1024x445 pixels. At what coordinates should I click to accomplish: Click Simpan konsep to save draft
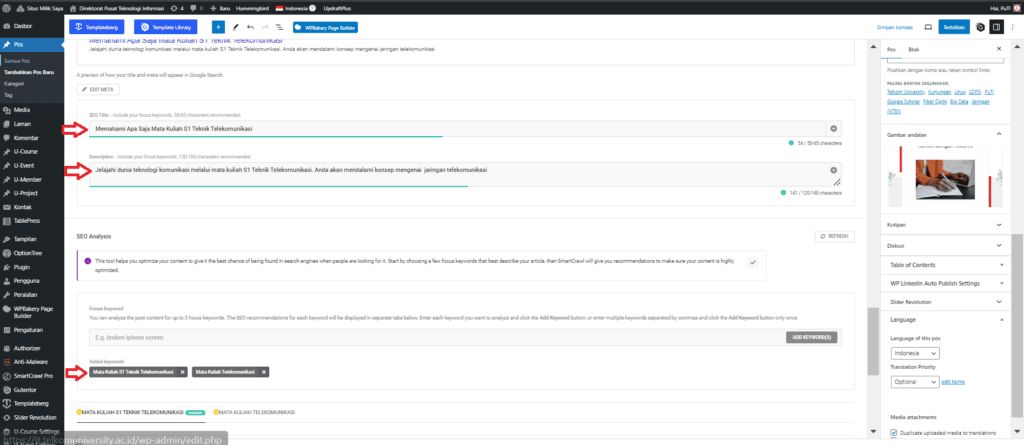pos(895,27)
